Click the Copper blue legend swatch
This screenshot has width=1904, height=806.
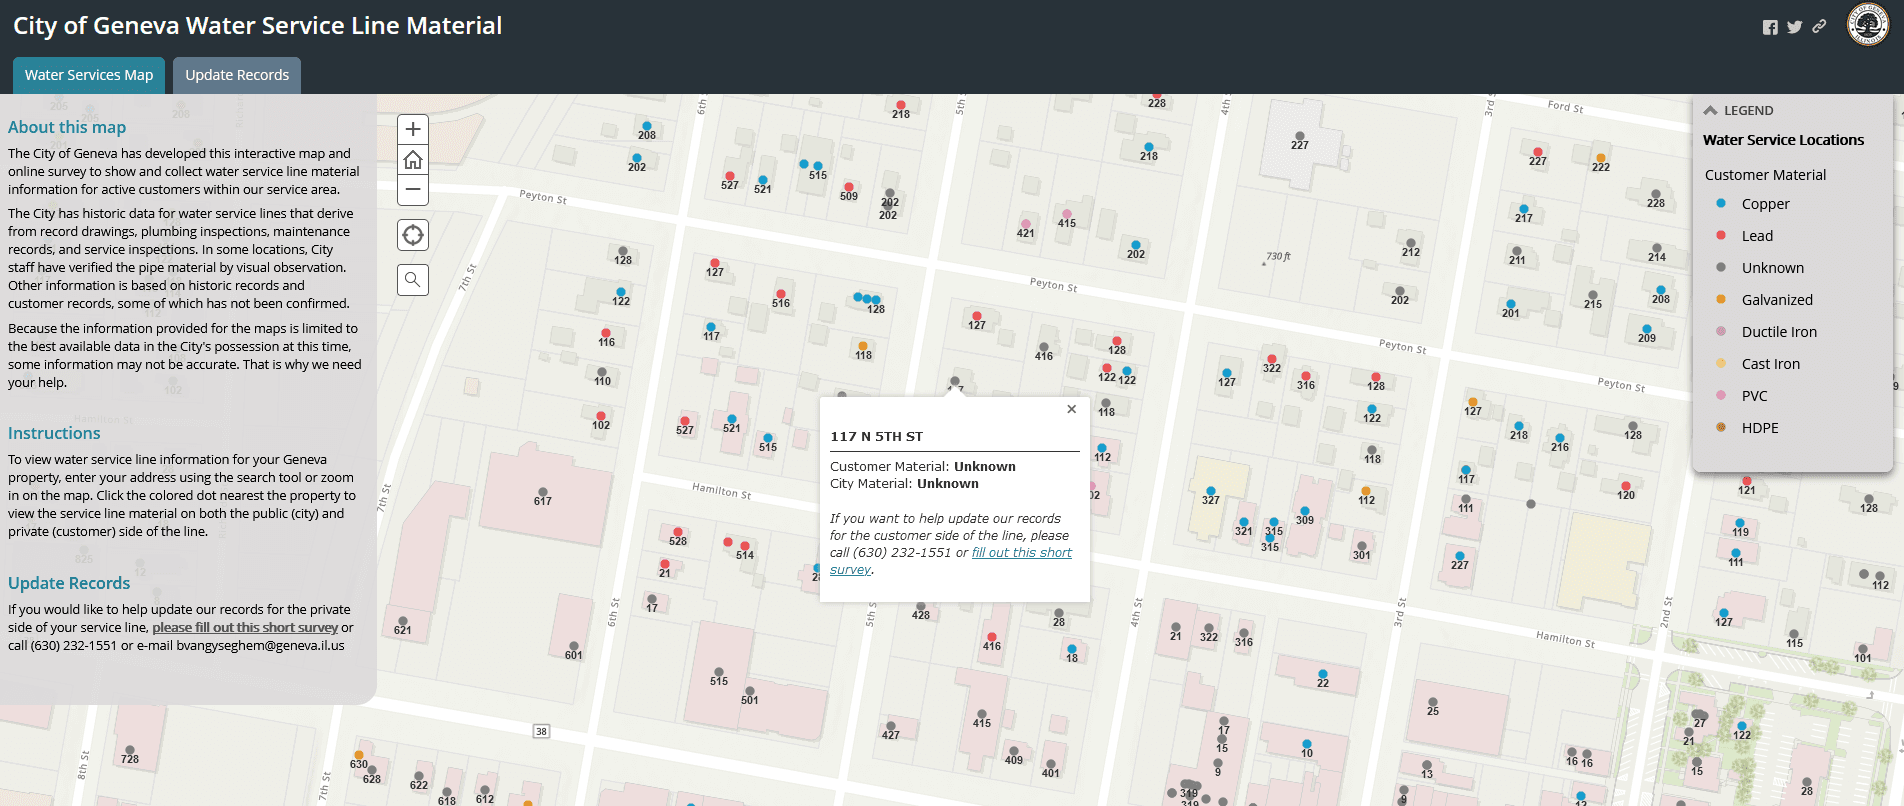(x=1721, y=203)
